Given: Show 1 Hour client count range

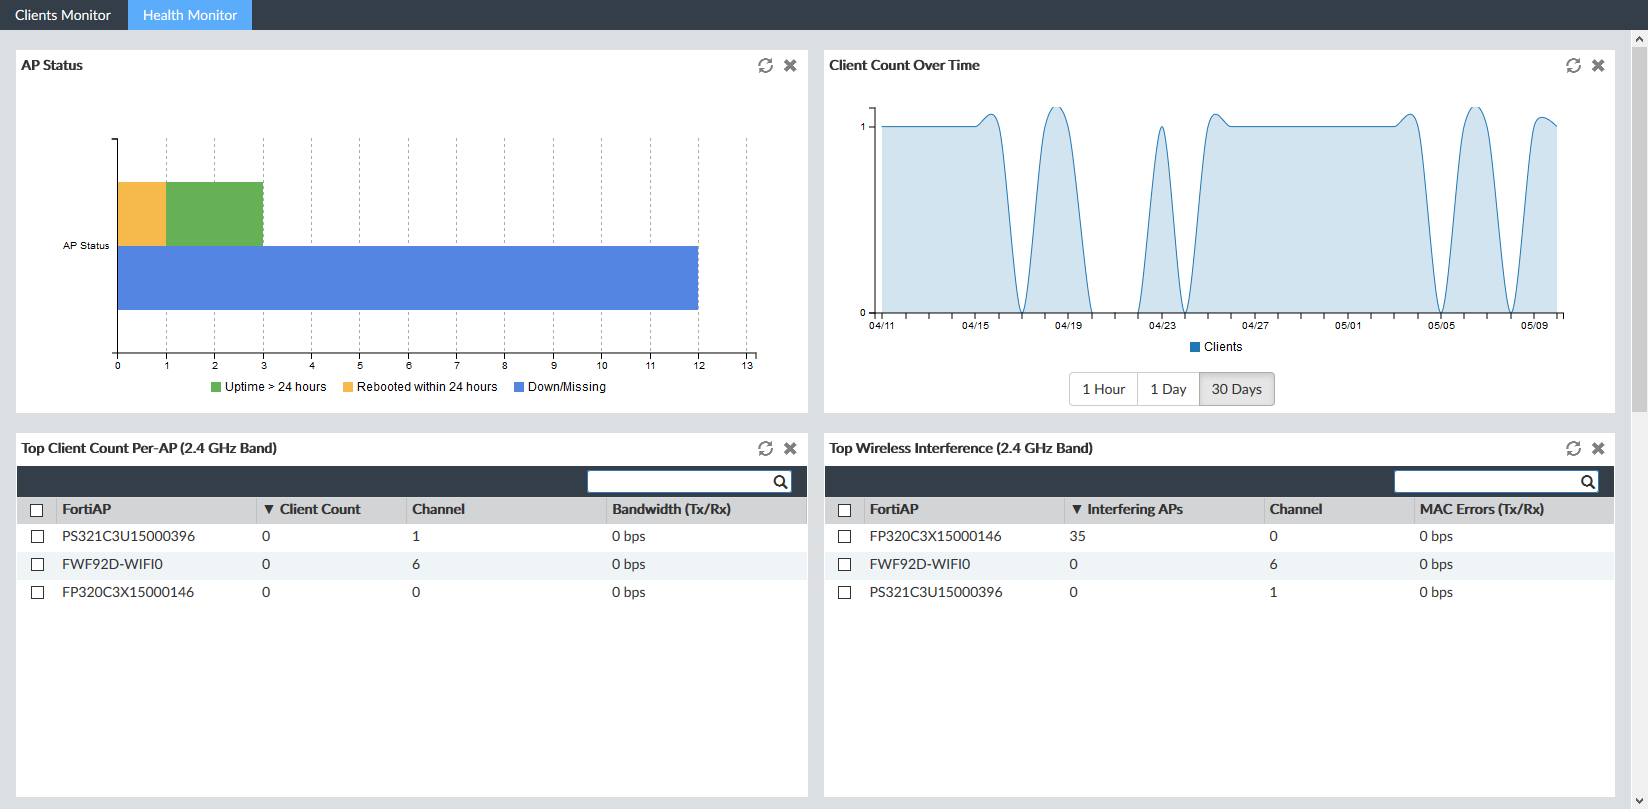Looking at the screenshot, I should tap(1104, 389).
